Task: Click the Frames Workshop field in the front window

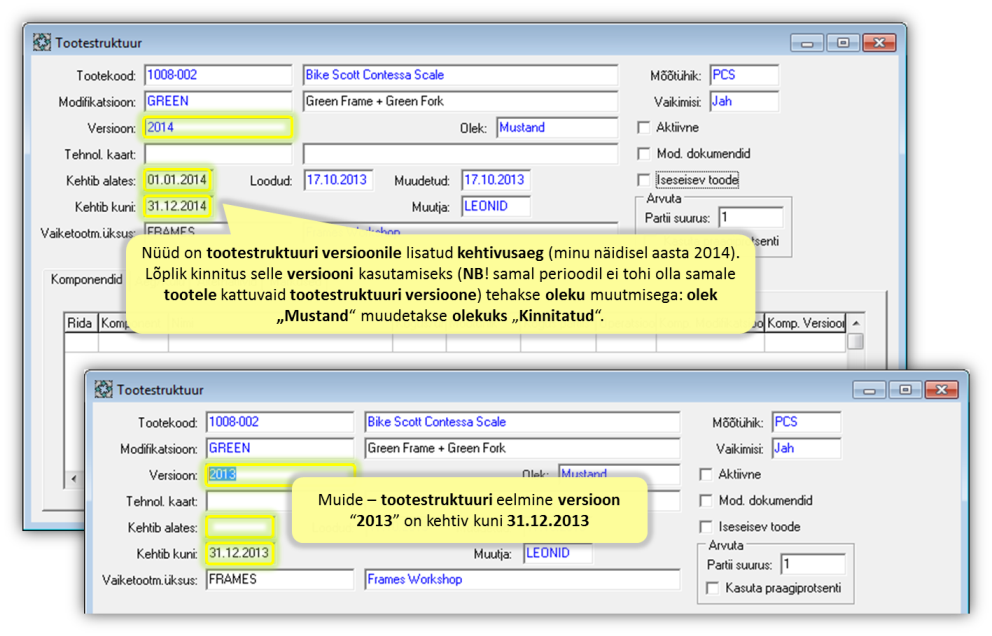Action: [523, 579]
